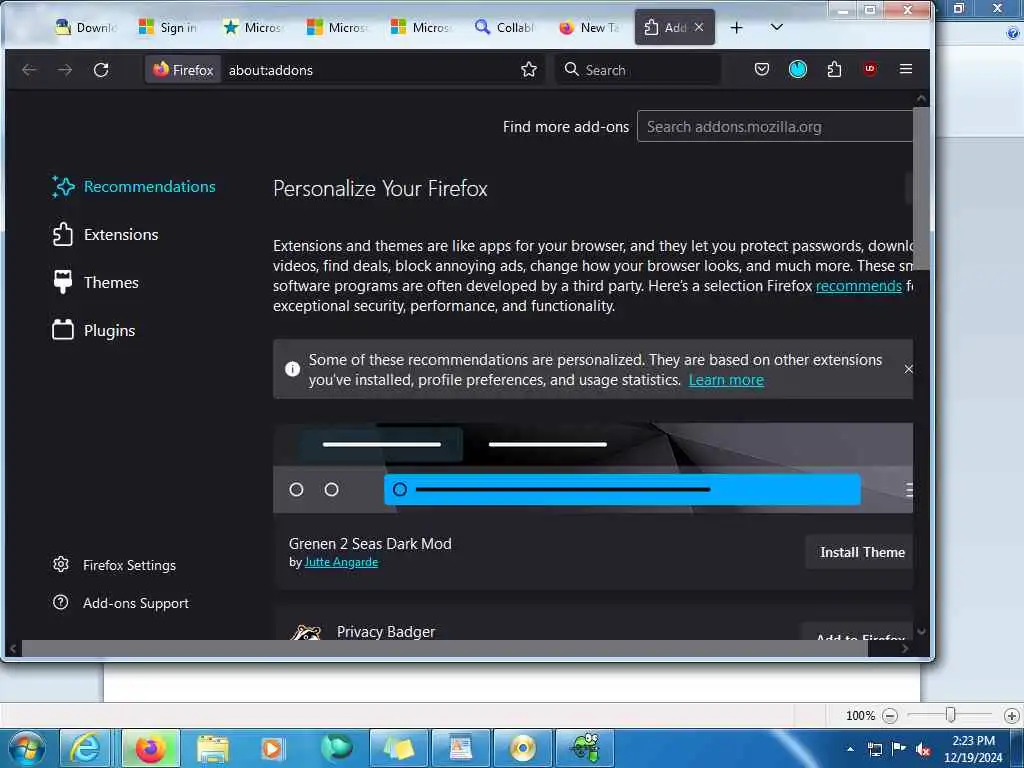The height and width of the screenshot is (768, 1024).
Task: Close the Add-ons tab
Action: (699, 27)
